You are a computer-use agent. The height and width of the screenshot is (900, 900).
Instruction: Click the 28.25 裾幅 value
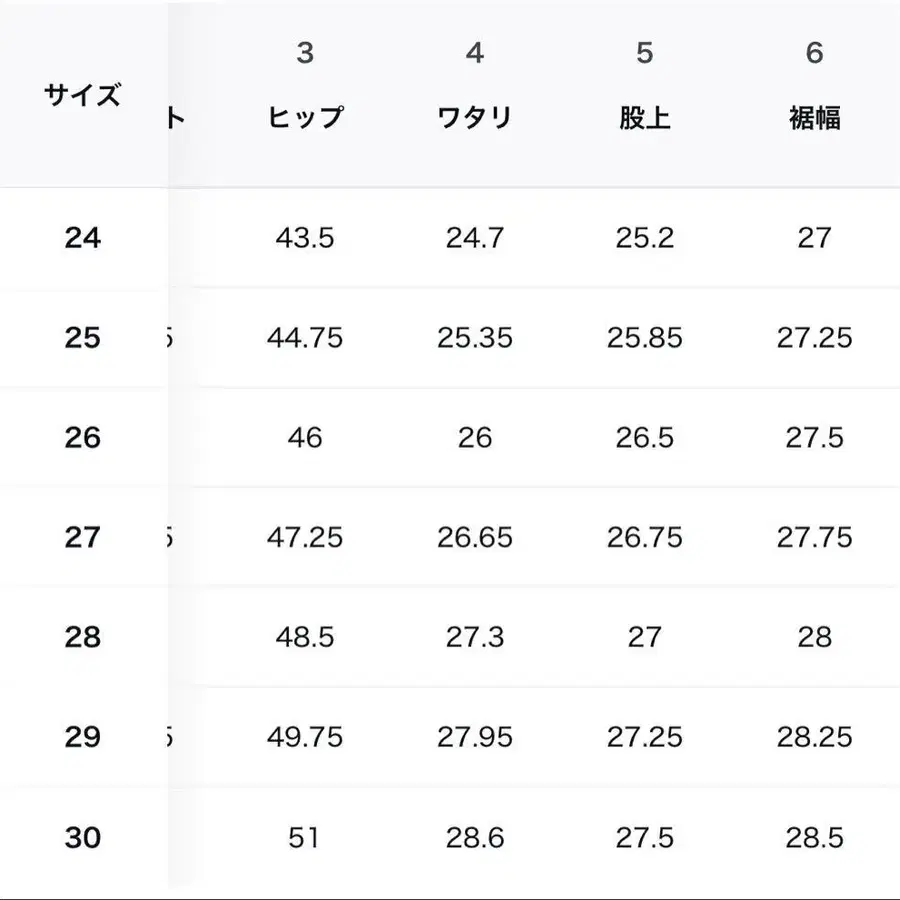(x=815, y=737)
